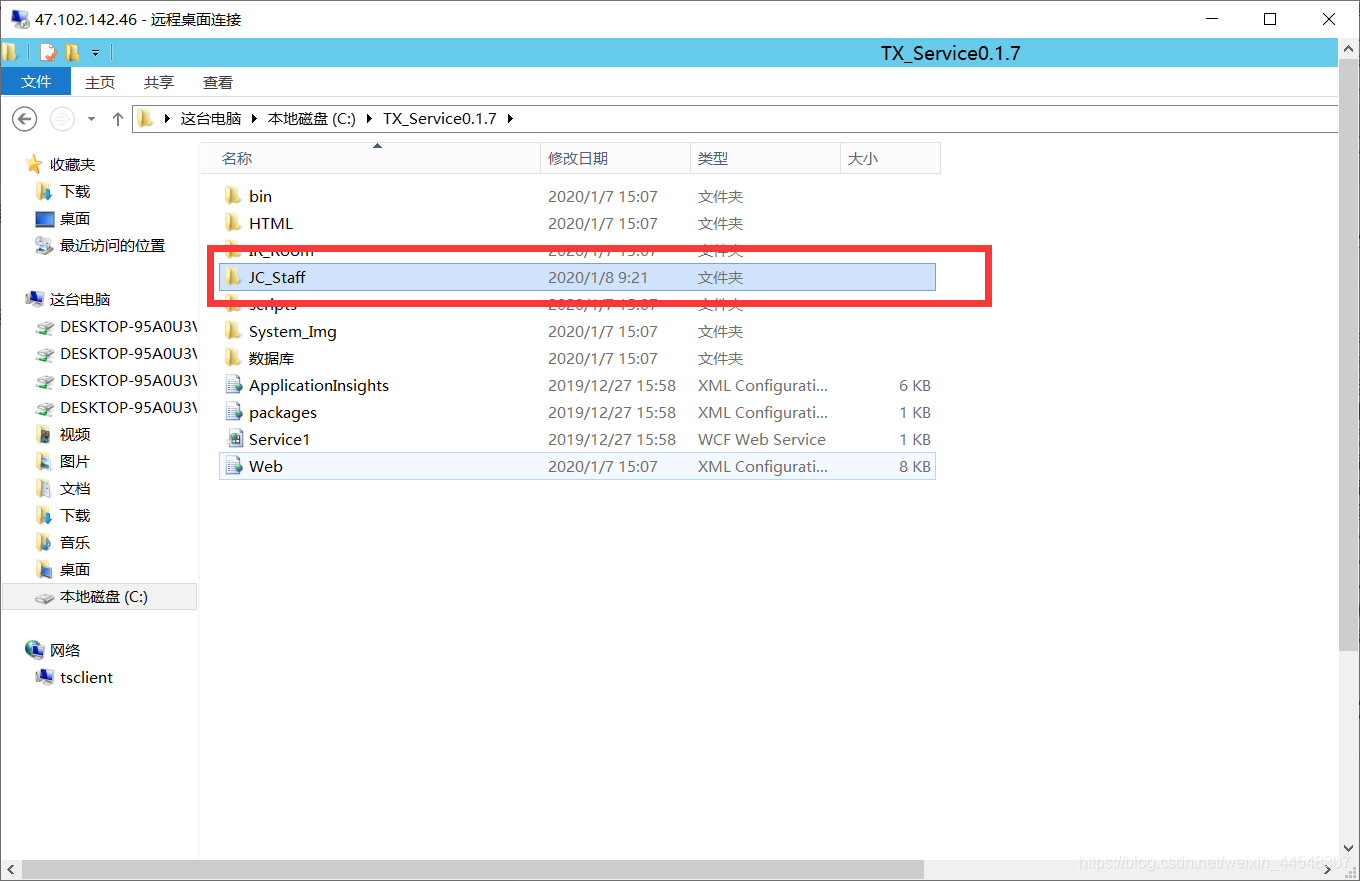The height and width of the screenshot is (881, 1360).
Task: Click the 音乐 folder icon
Action: pyautogui.click(x=44, y=542)
